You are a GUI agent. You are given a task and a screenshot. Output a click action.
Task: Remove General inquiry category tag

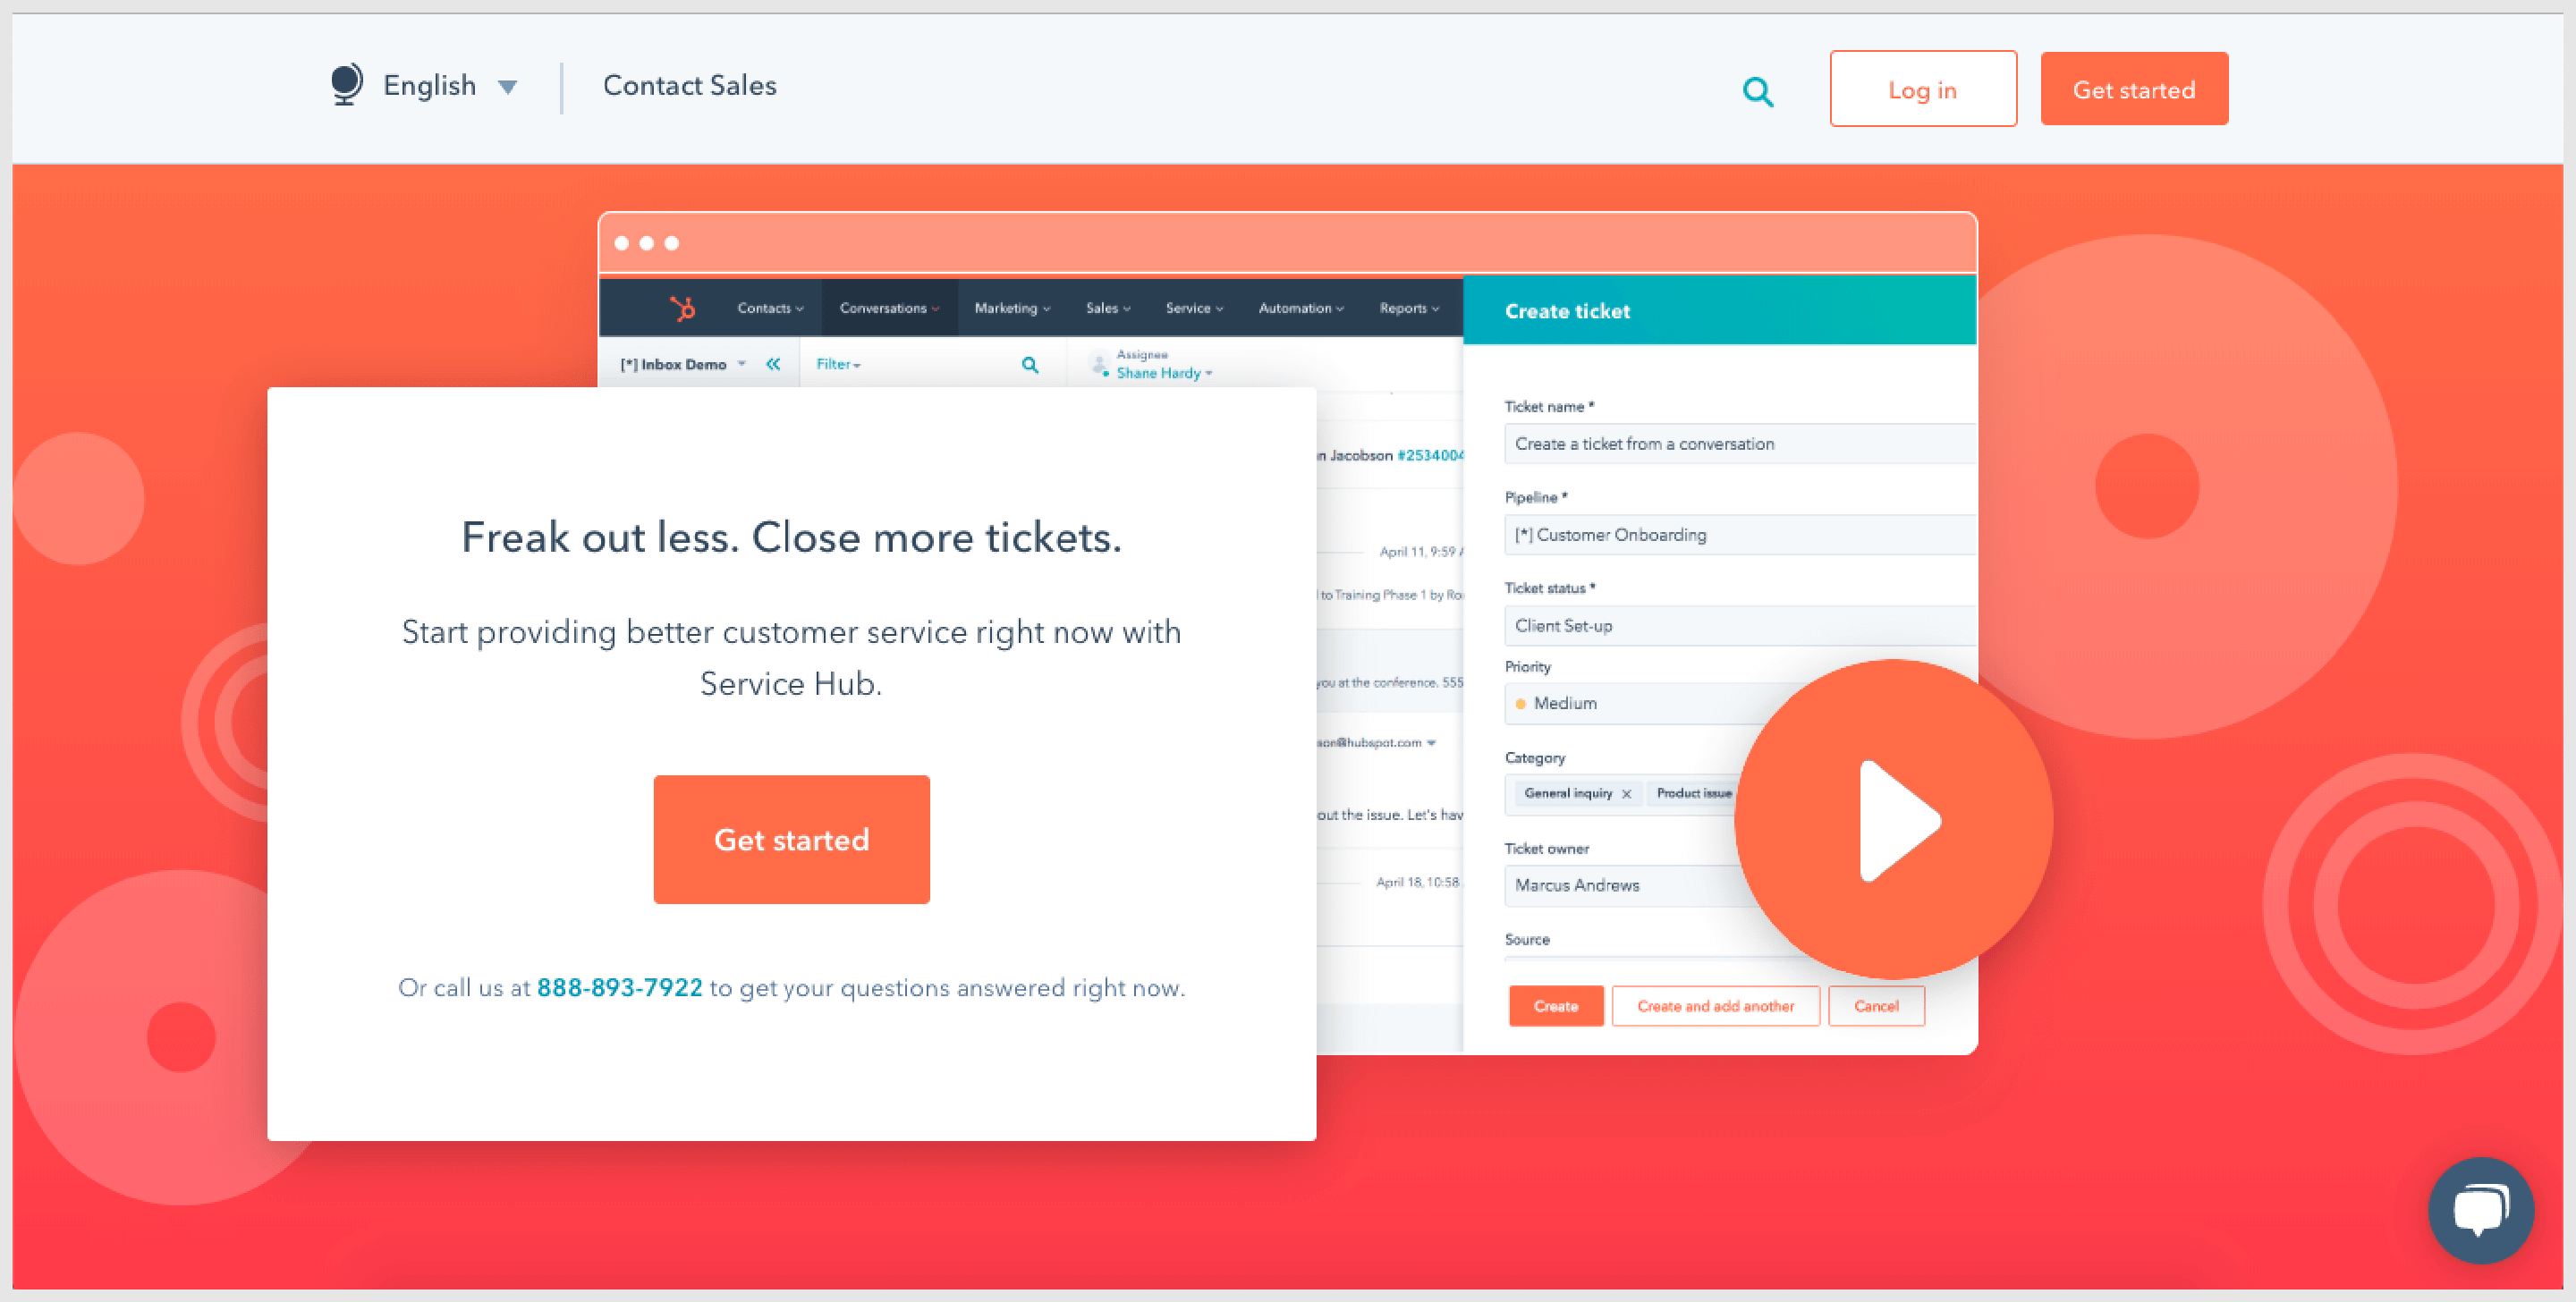point(1621,794)
